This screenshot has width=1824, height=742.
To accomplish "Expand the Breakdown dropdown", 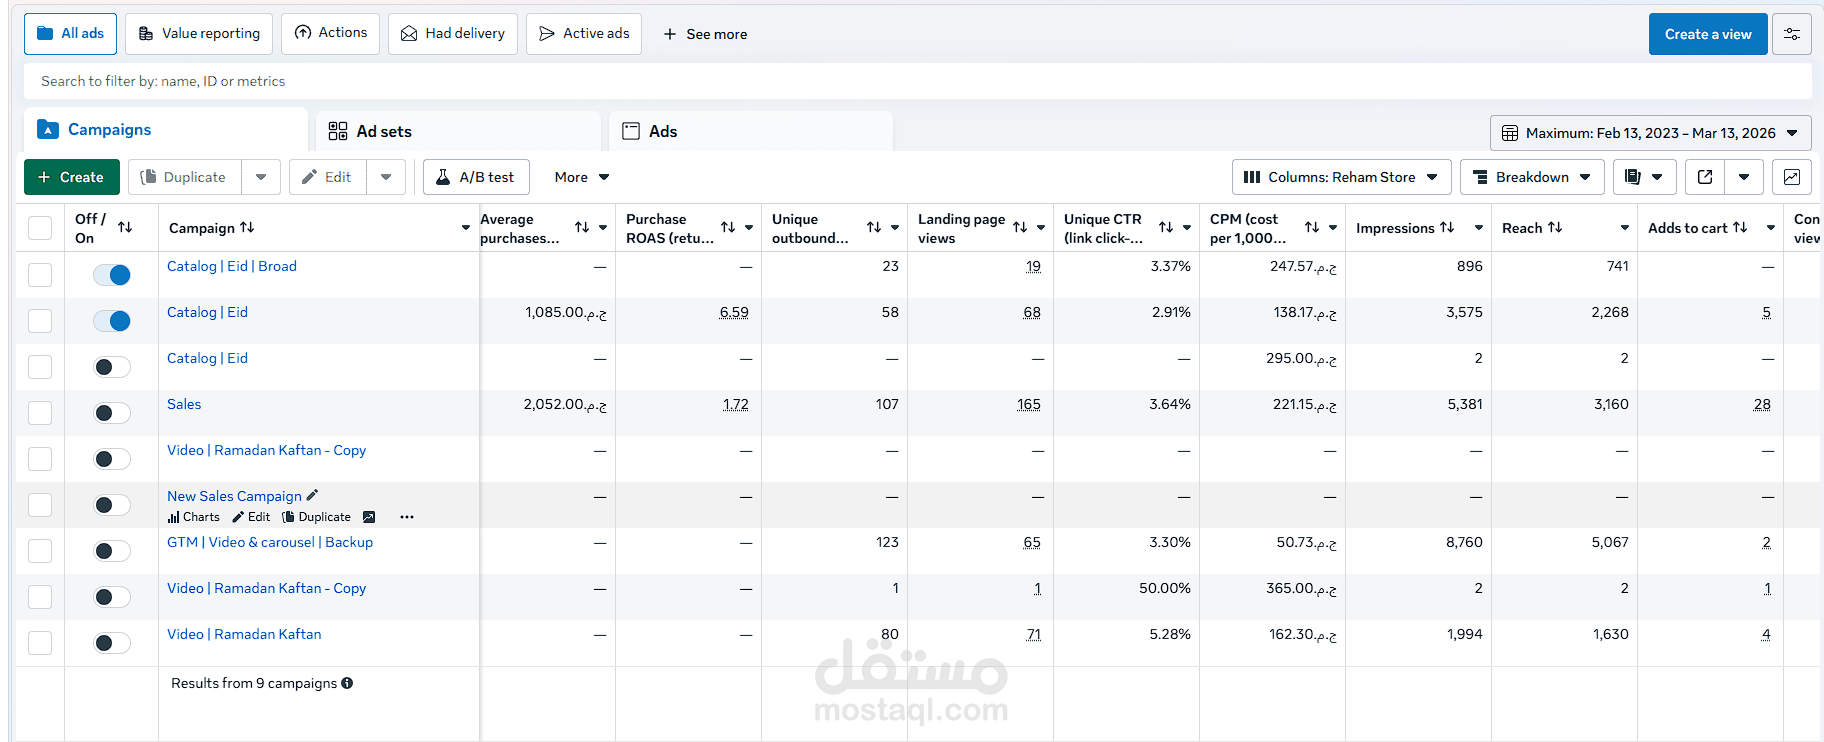I will 1532,177.
